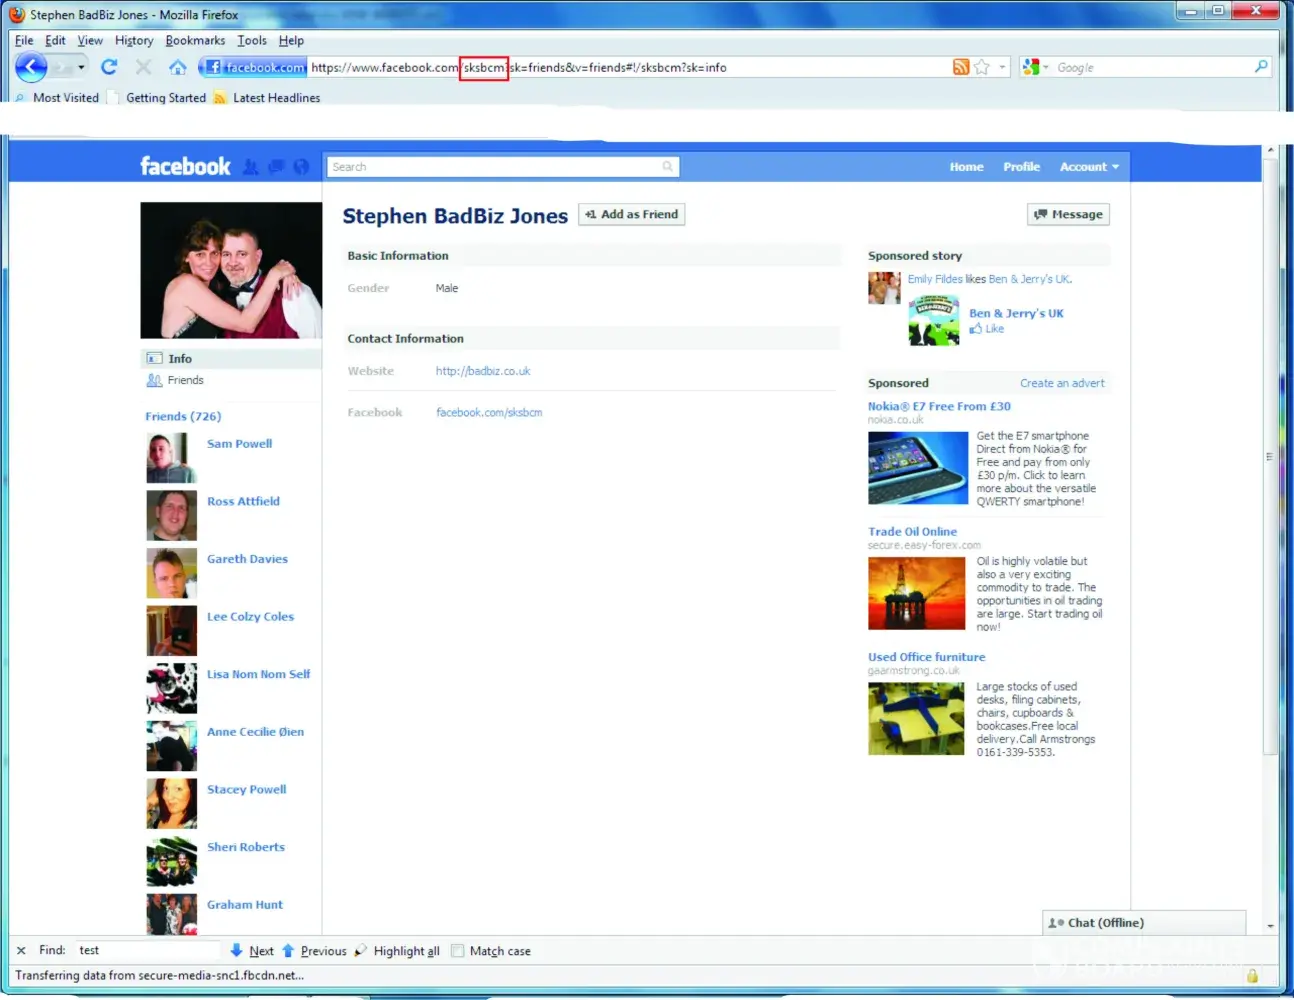Open Facebook notifications globe icon
Viewport: 1294px width, 1000px height.
[x=301, y=167]
